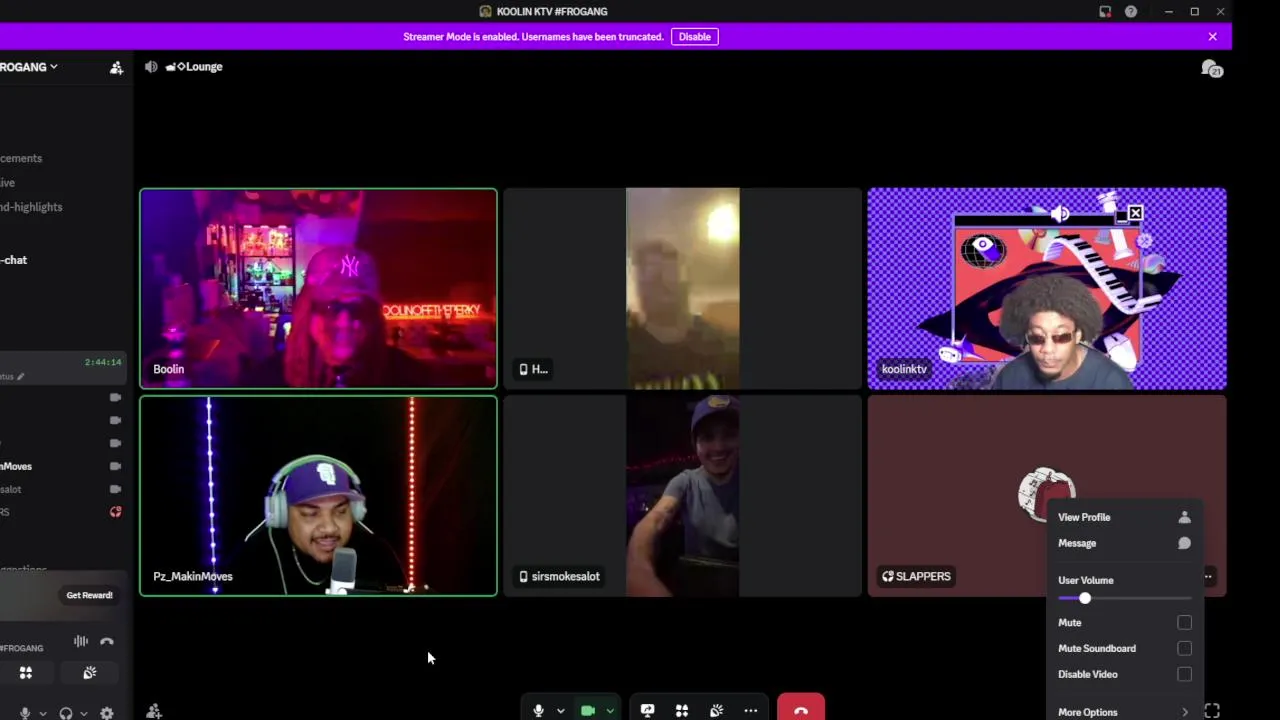Open the -chat channel in sidebar
1280x720 pixels.
pos(14,260)
